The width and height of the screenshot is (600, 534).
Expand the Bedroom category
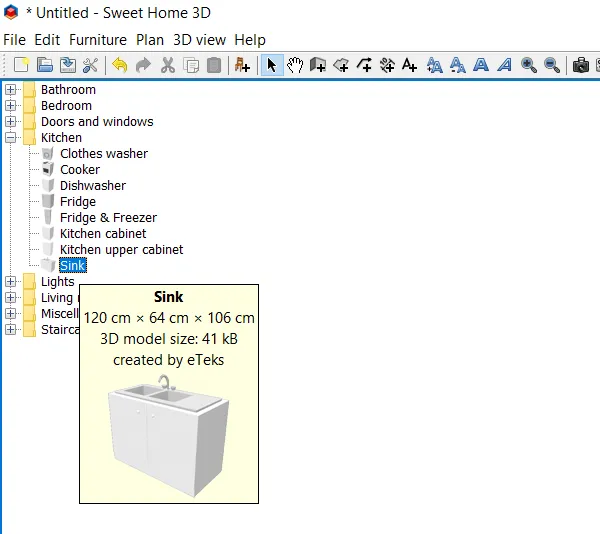(11, 106)
